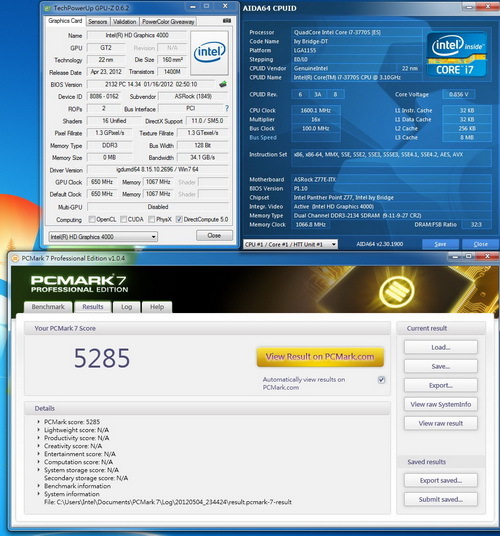Click View Result on PCMark.com button
500x536 pixels.
coord(320,357)
